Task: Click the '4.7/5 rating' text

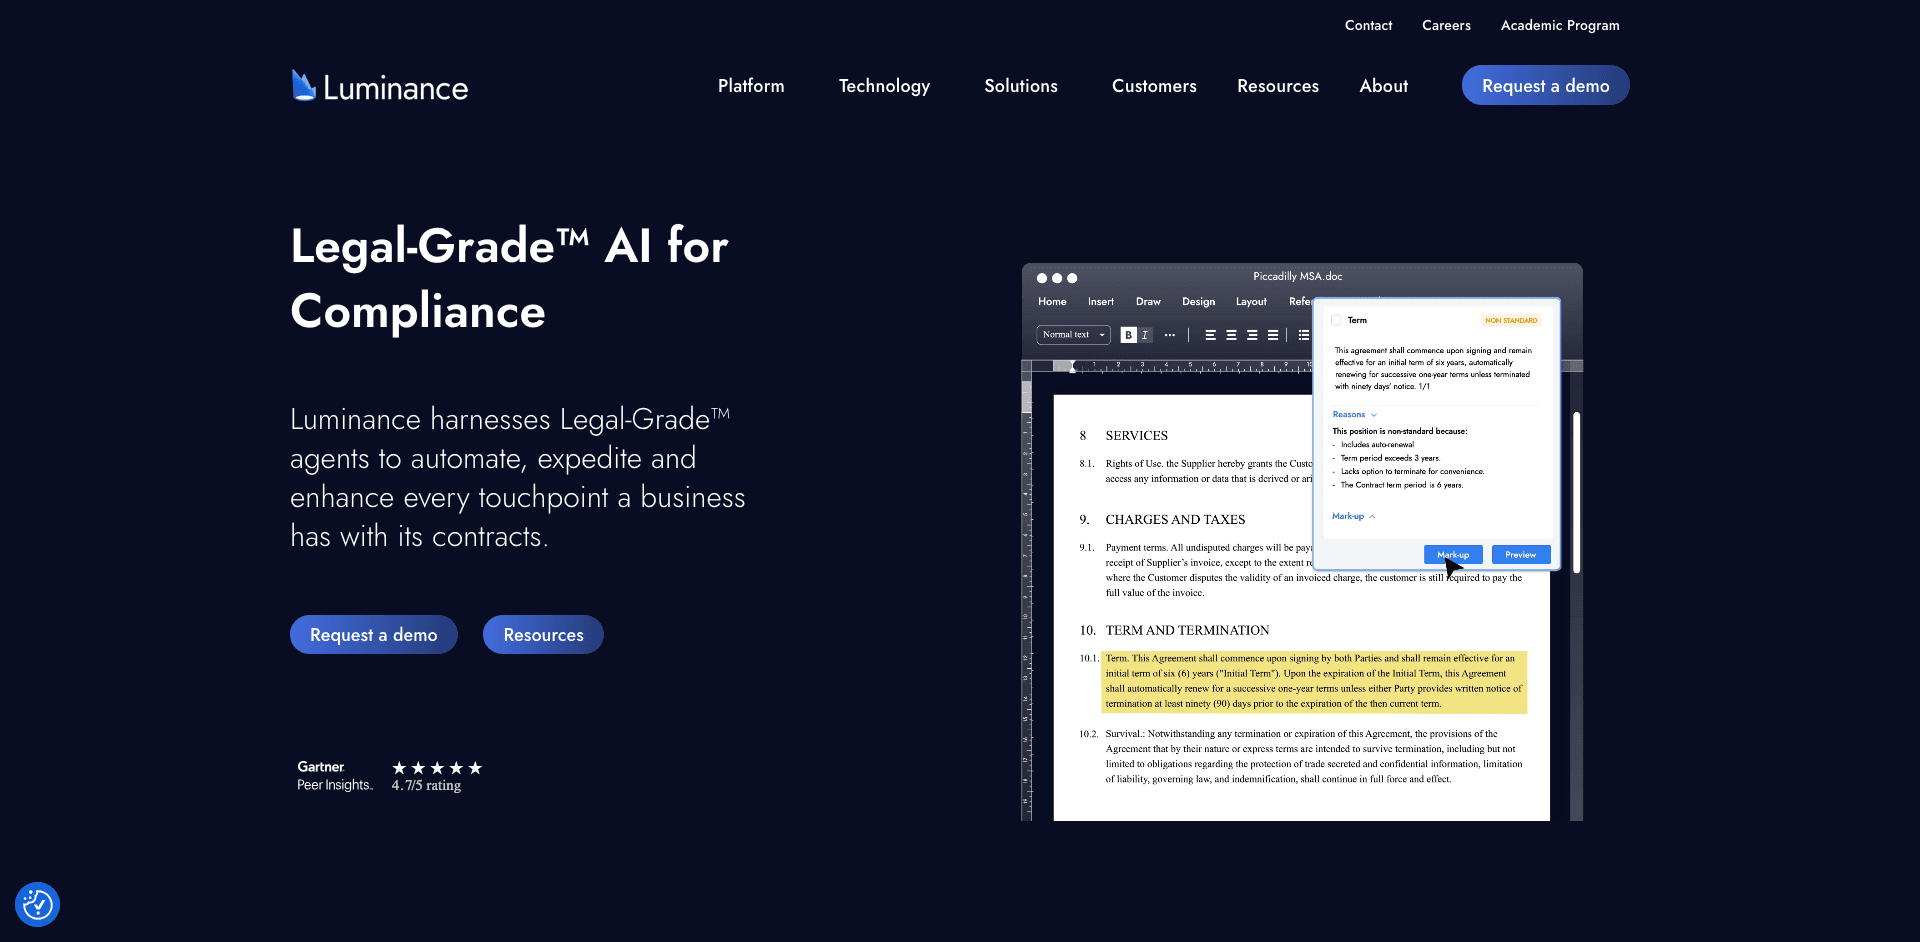Action: (426, 786)
